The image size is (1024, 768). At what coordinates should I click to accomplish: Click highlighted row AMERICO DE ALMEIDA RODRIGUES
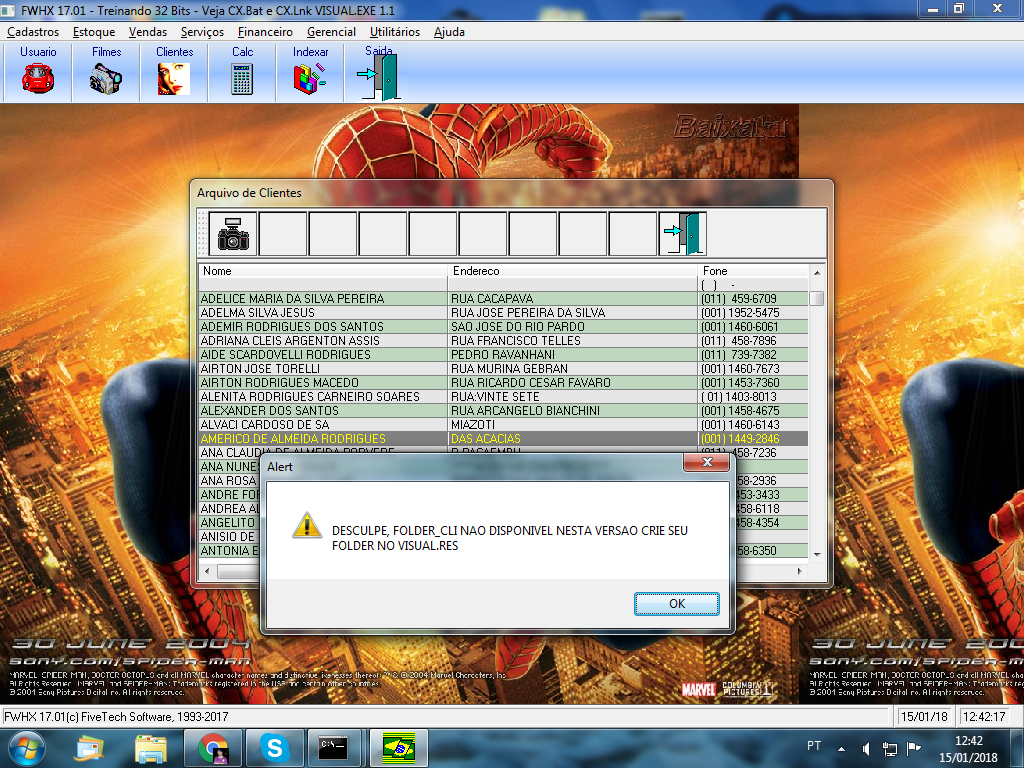pos(503,439)
